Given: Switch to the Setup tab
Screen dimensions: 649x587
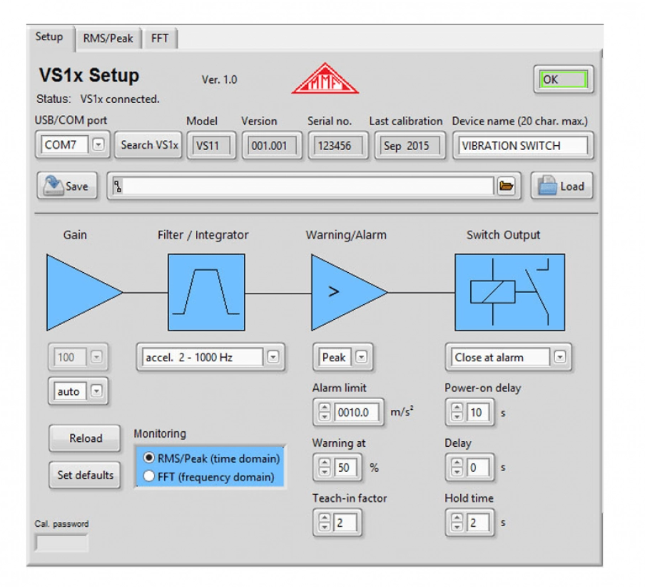Looking at the screenshot, I should tap(49, 37).
